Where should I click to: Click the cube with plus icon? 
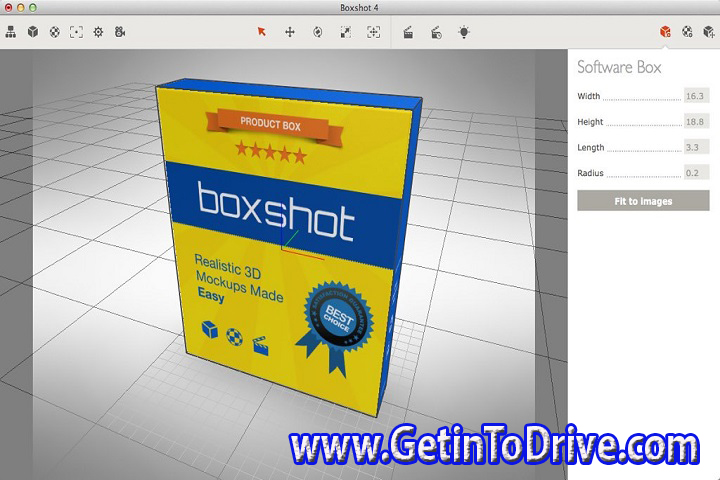pos(709,31)
